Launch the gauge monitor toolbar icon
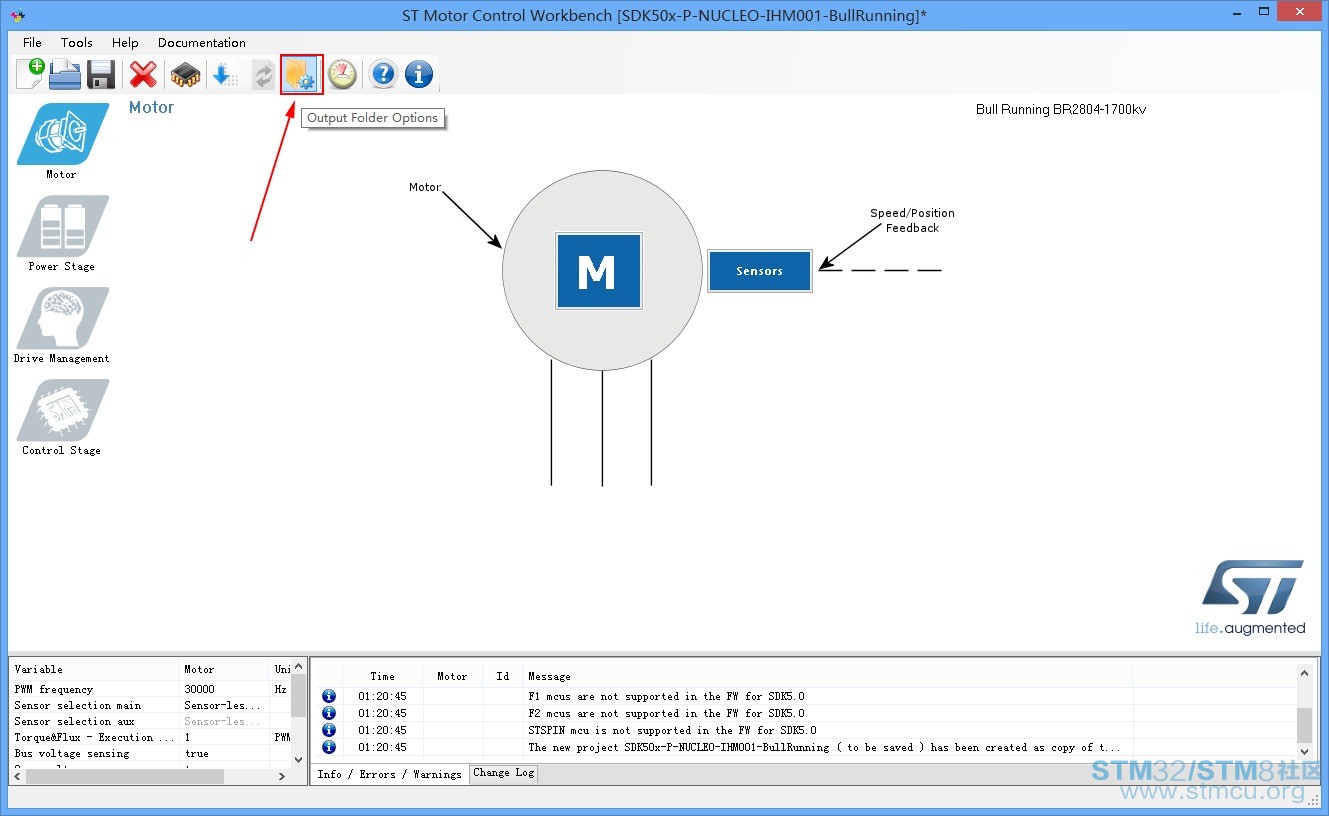 coord(342,74)
